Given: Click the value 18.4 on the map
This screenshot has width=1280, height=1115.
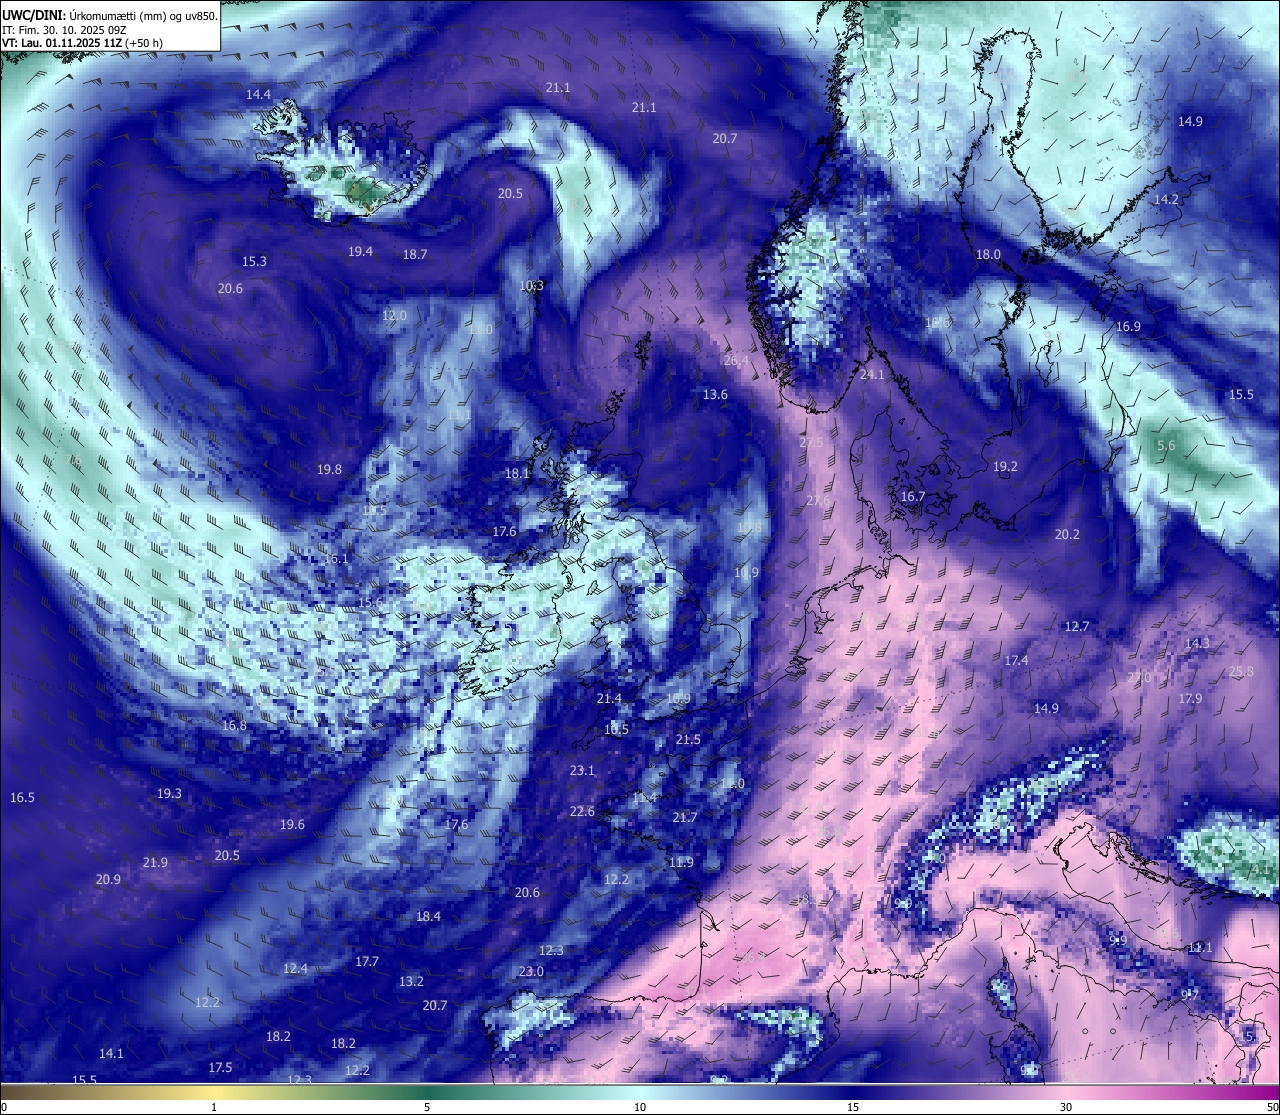Looking at the screenshot, I should click(428, 916).
